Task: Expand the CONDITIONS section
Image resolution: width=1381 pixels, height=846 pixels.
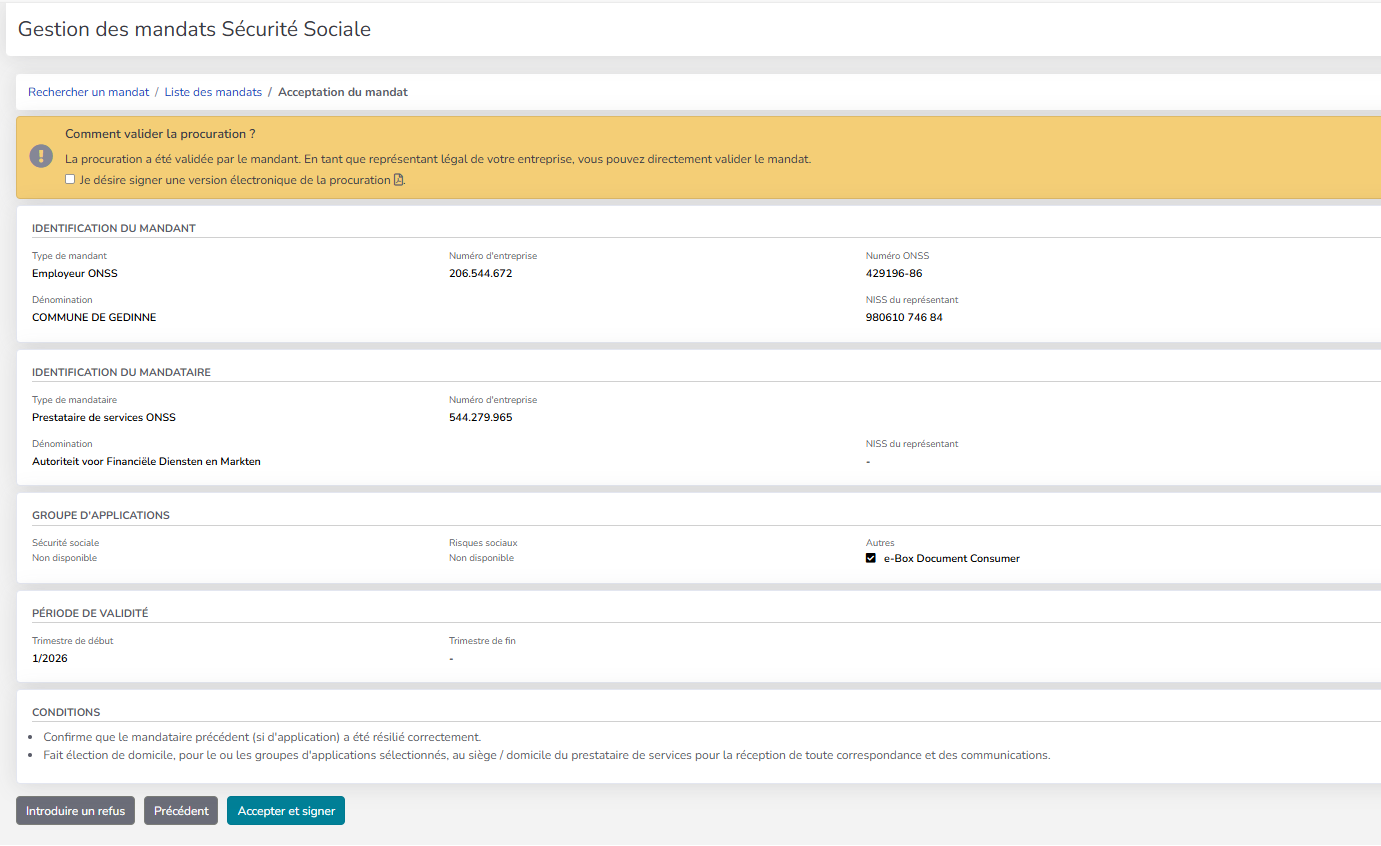Action: coord(66,712)
